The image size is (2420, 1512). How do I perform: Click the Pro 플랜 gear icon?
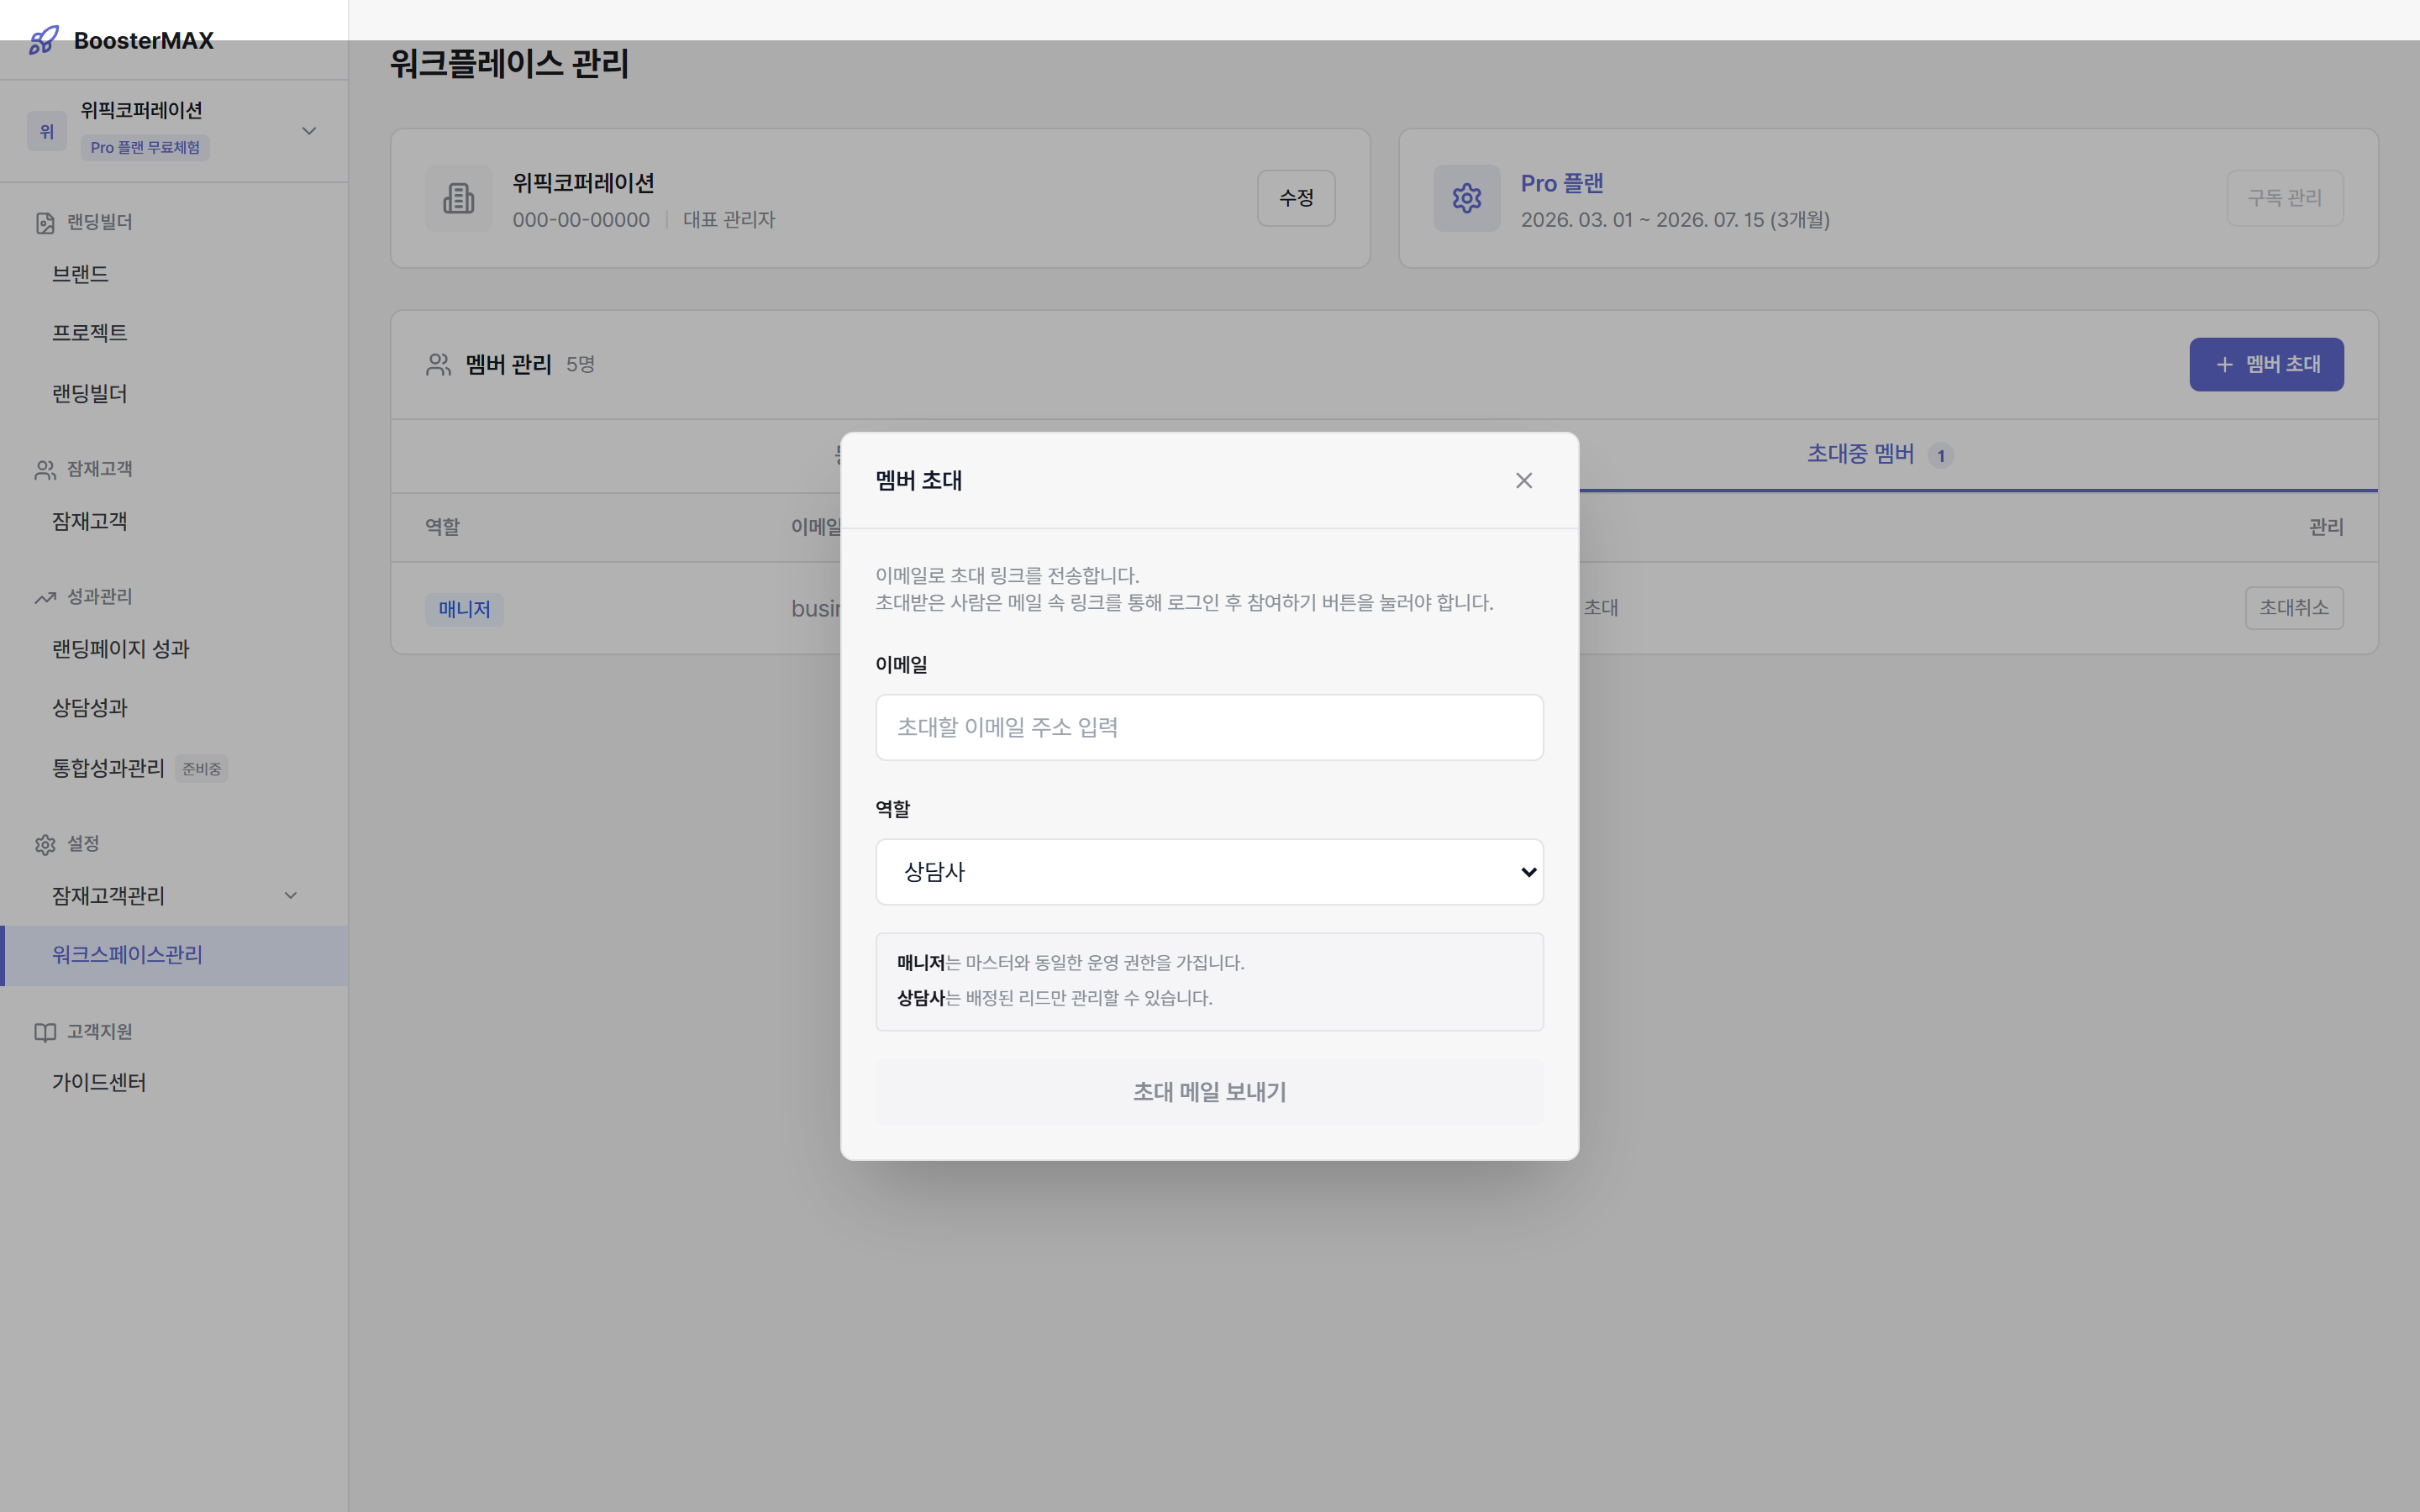[1467, 198]
